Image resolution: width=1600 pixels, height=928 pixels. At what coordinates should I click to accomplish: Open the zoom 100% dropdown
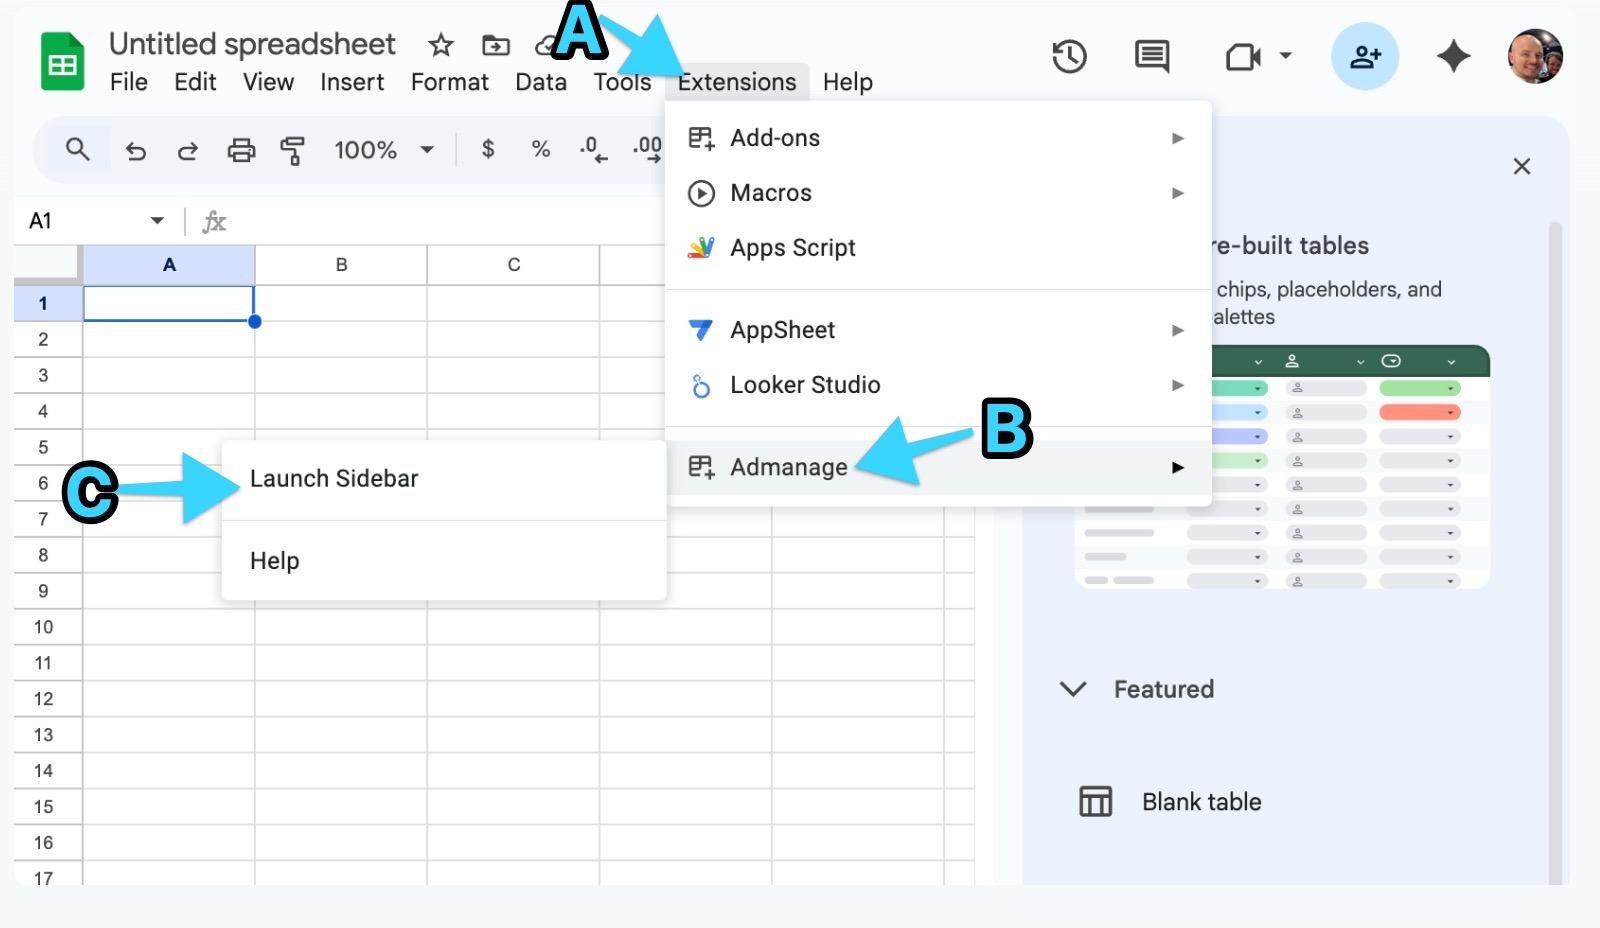[x=384, y=150]
